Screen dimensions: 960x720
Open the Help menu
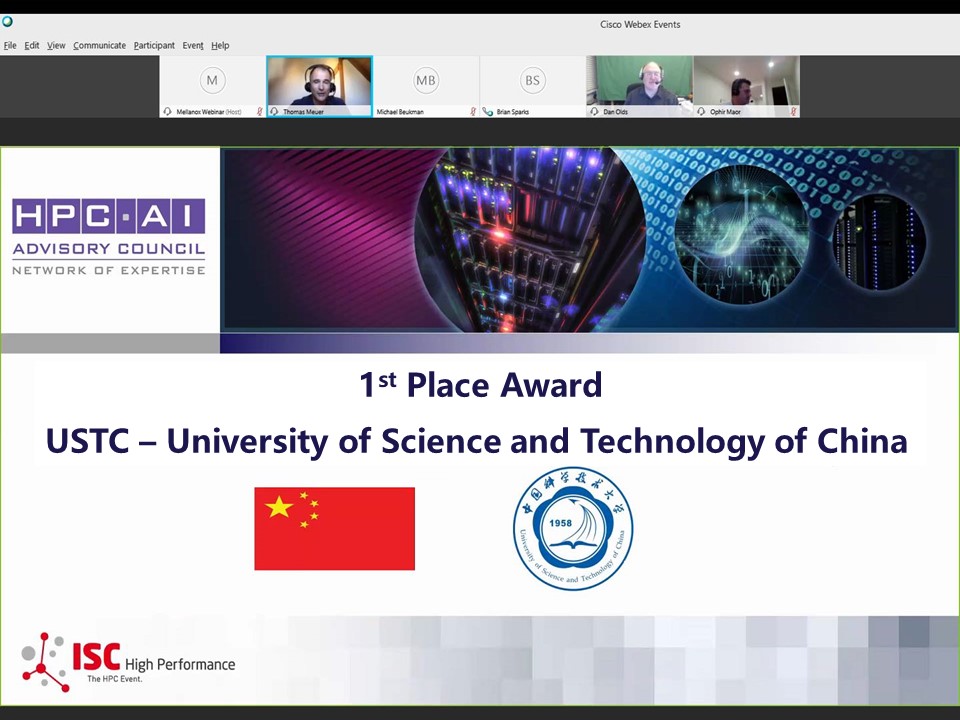(220, 45)
